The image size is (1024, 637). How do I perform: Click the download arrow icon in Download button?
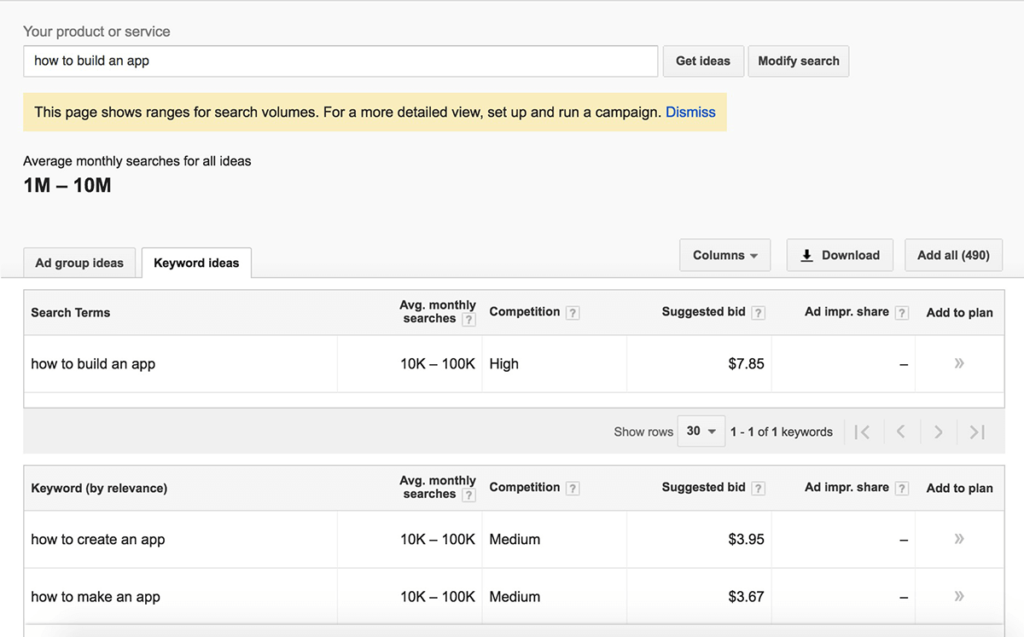807,255
